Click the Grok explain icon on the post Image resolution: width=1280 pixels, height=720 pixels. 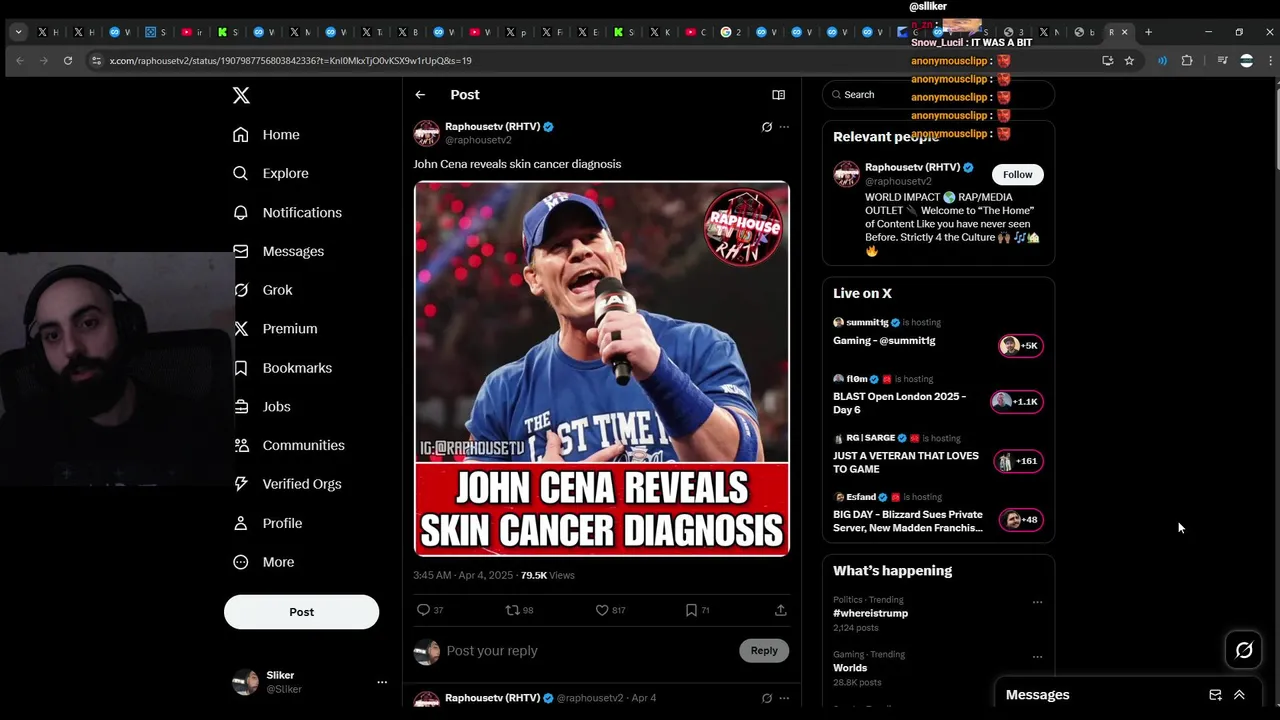coord(766,127)
